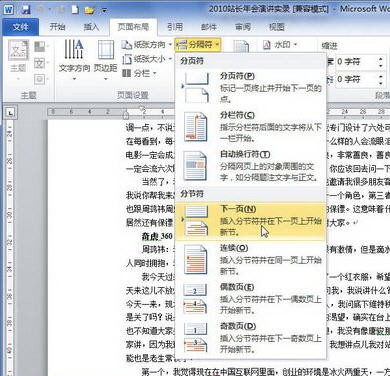Screen dimensions: 390x376
Task: Click the 自动换行符 text wrap icon
Action: [x=195, y=166]
